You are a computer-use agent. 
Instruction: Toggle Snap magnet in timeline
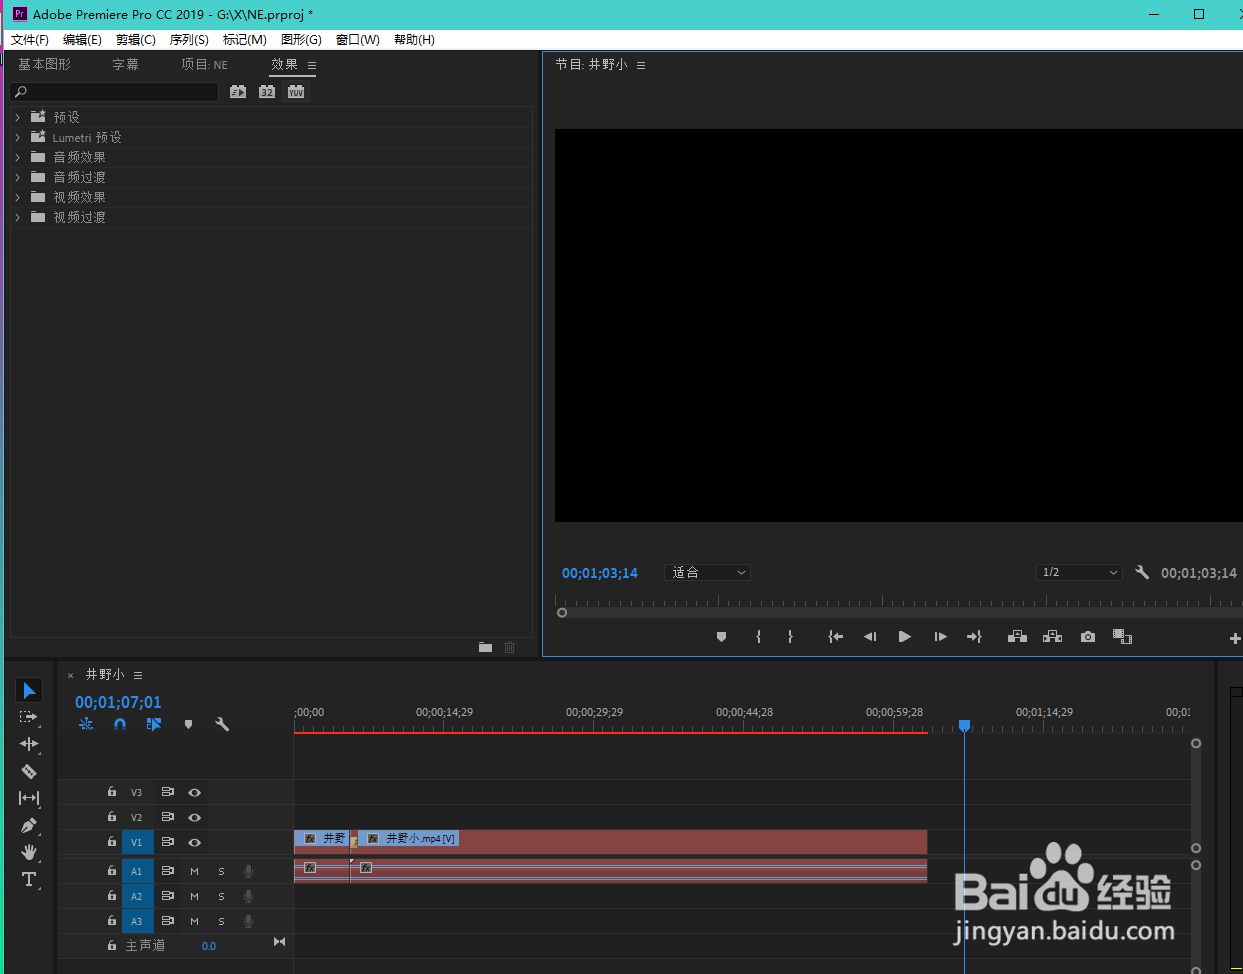(120, 724)
